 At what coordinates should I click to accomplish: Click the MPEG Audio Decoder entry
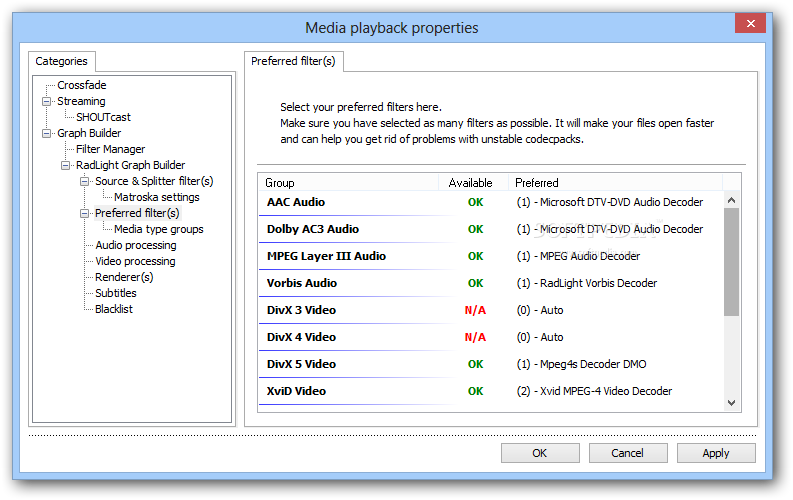[x=578, y=256]
